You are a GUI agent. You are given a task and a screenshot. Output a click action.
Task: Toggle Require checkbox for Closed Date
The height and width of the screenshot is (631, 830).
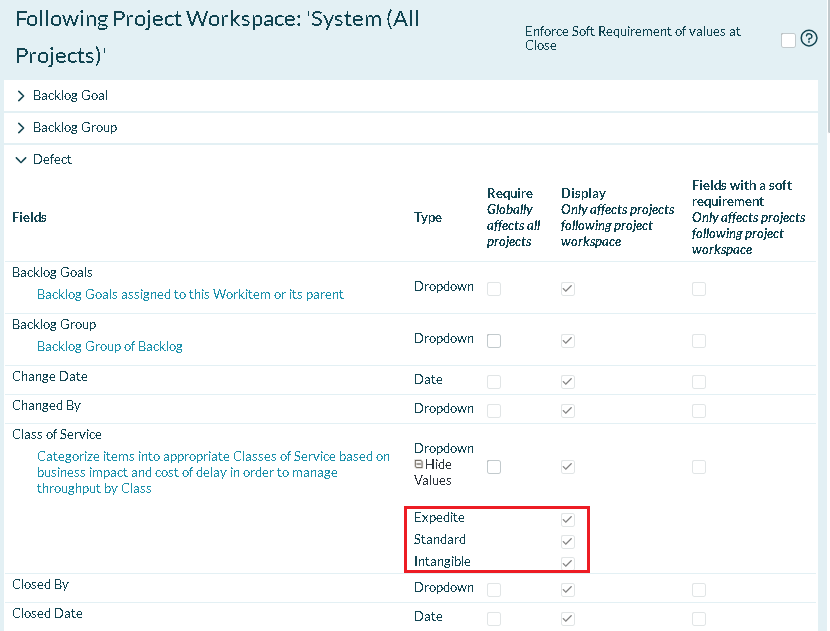(494, 618)
